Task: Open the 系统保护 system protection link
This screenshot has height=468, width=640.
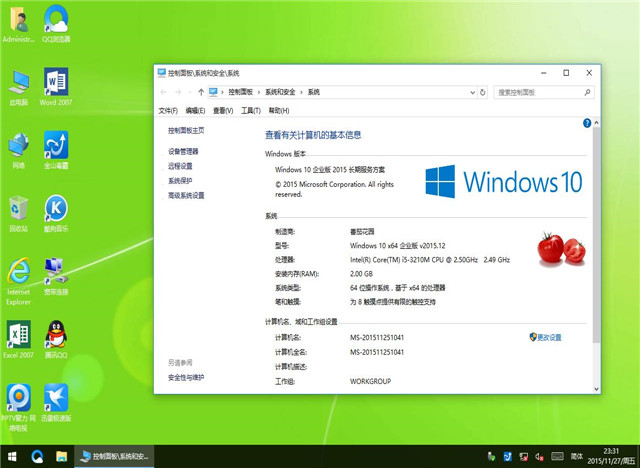Action: click(x=180, y=181)
